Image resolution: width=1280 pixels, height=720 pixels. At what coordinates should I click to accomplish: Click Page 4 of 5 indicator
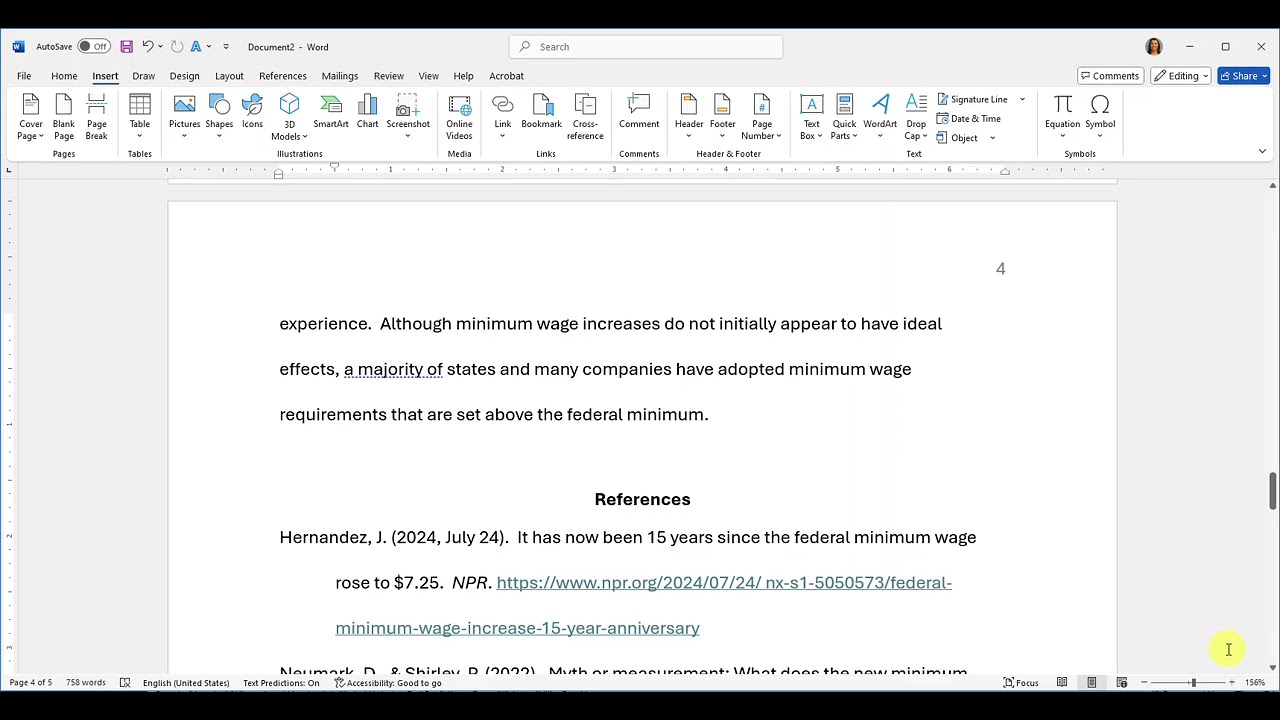31,683
